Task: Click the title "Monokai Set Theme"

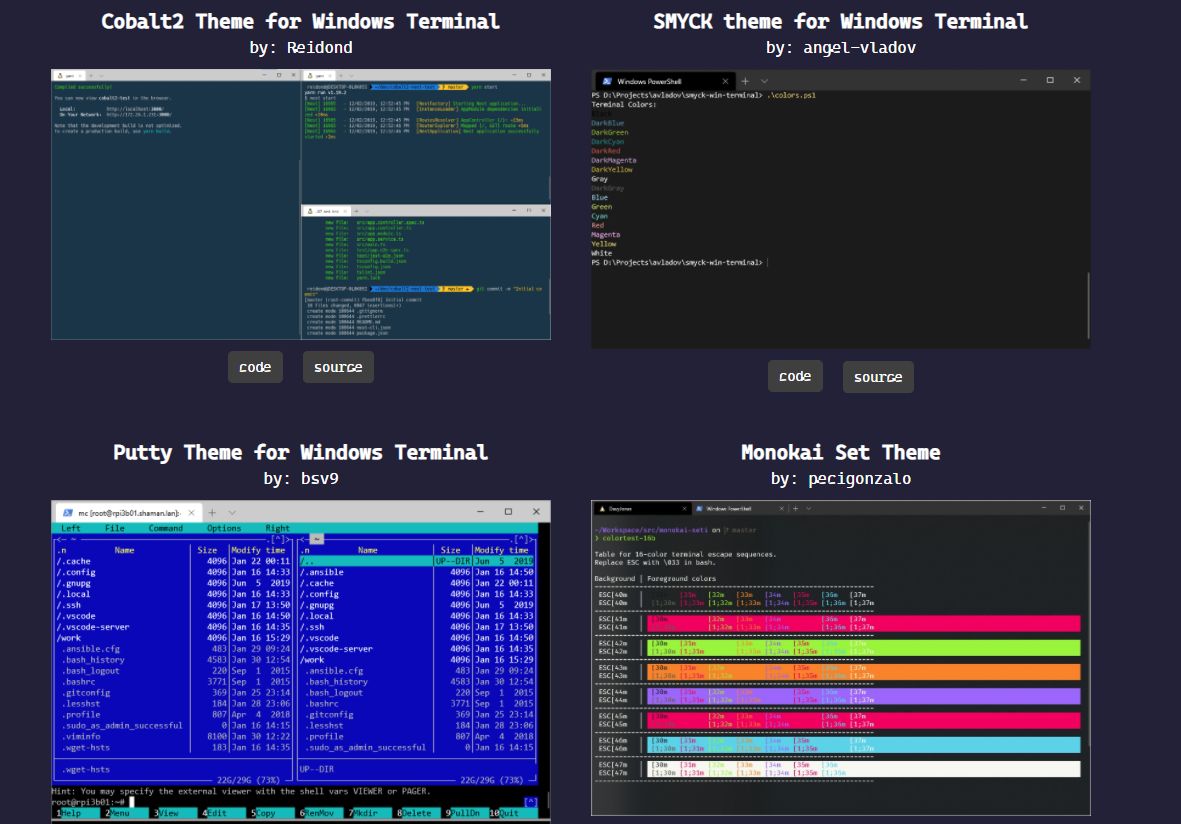Action: click(x=841, y=452)
